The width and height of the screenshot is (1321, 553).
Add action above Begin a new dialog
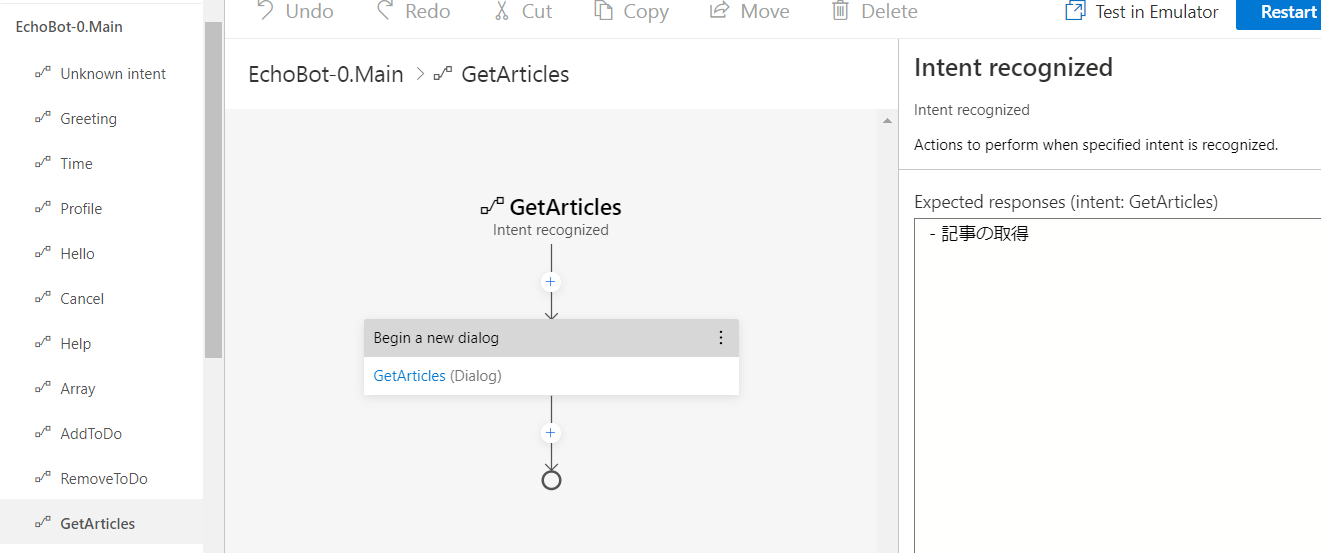[550, 282]
